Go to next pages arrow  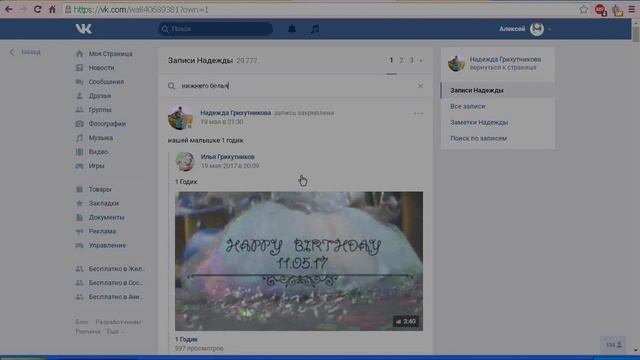pyautogui.click(x=421, y=61)
